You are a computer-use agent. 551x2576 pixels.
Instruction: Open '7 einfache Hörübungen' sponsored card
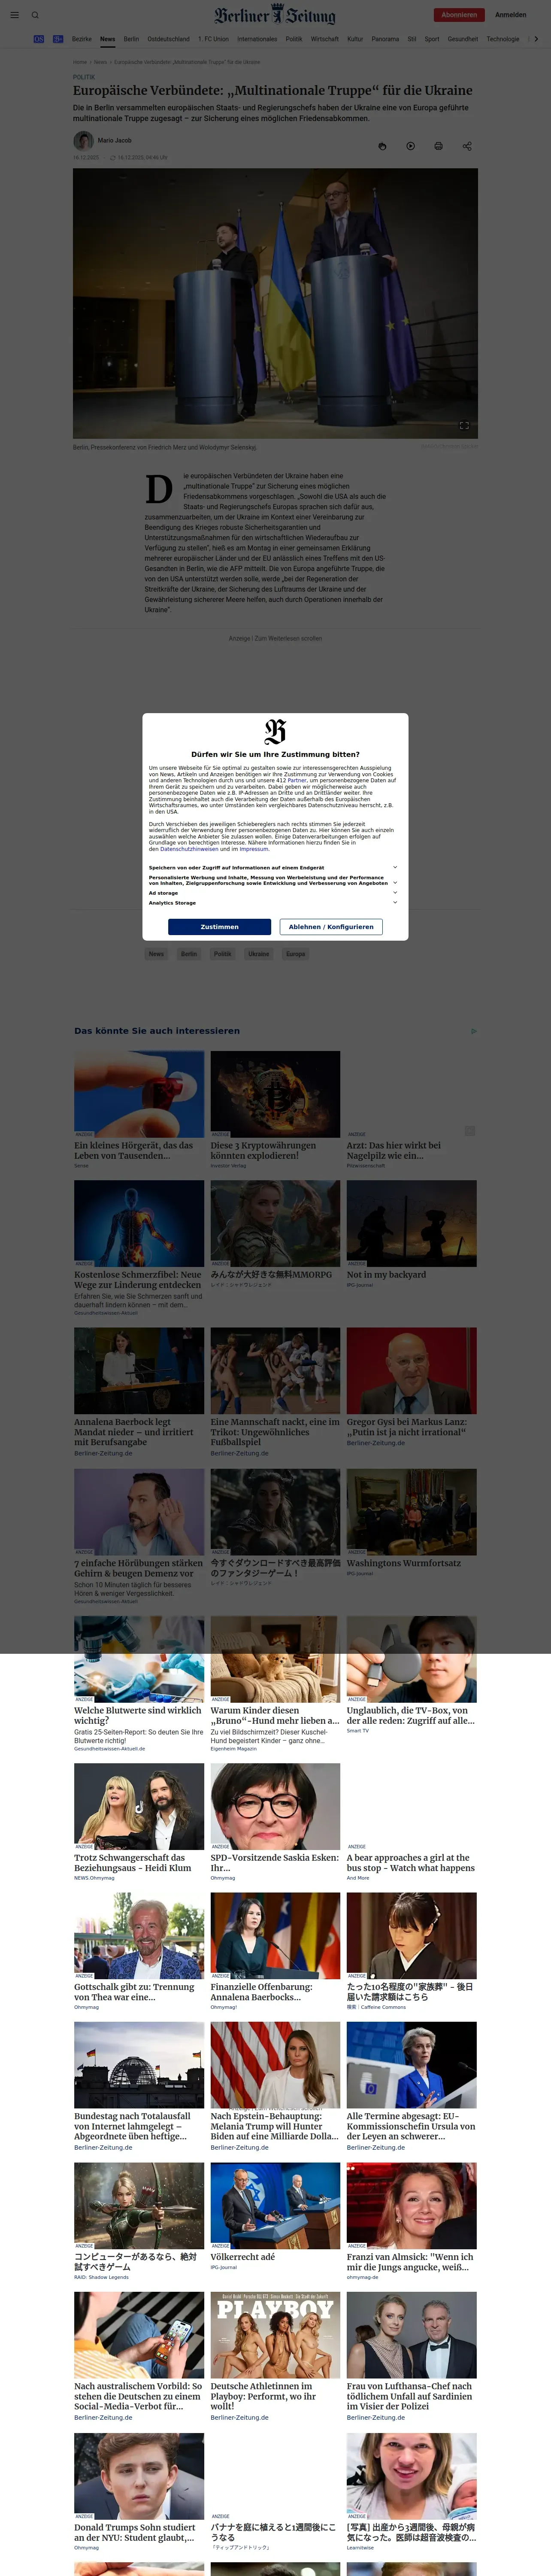[139, 1537]
